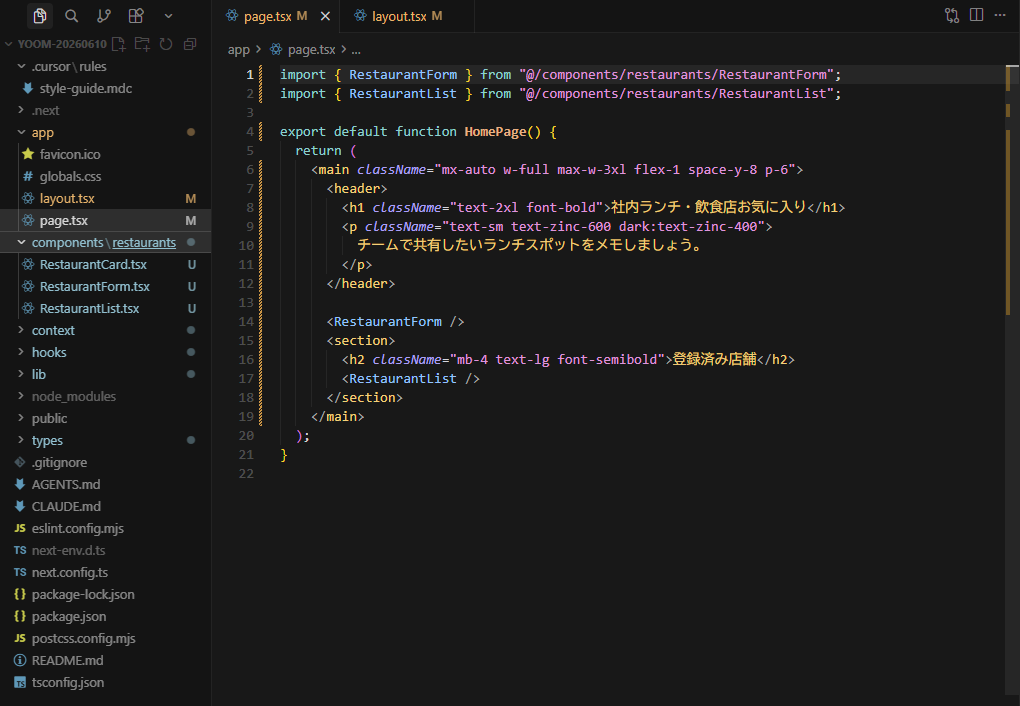Screen dimensions: 1020x706
Task: Close the page.tsx tab
Action: (x=325, y=16)
